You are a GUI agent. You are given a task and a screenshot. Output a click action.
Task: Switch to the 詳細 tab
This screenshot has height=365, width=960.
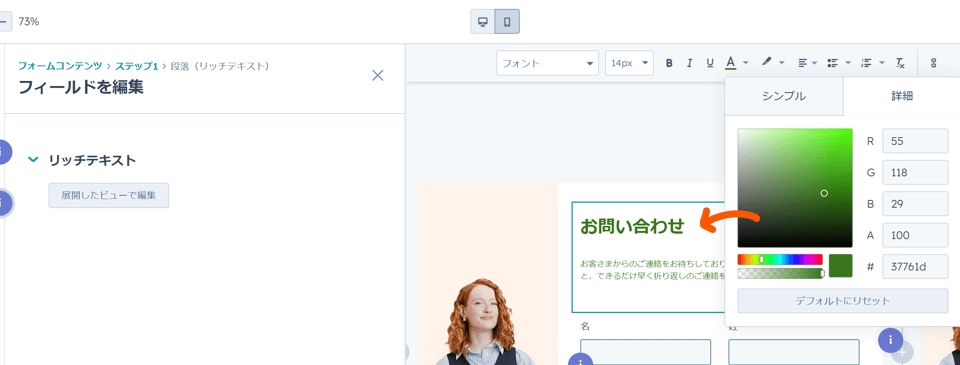click(902, 96)
